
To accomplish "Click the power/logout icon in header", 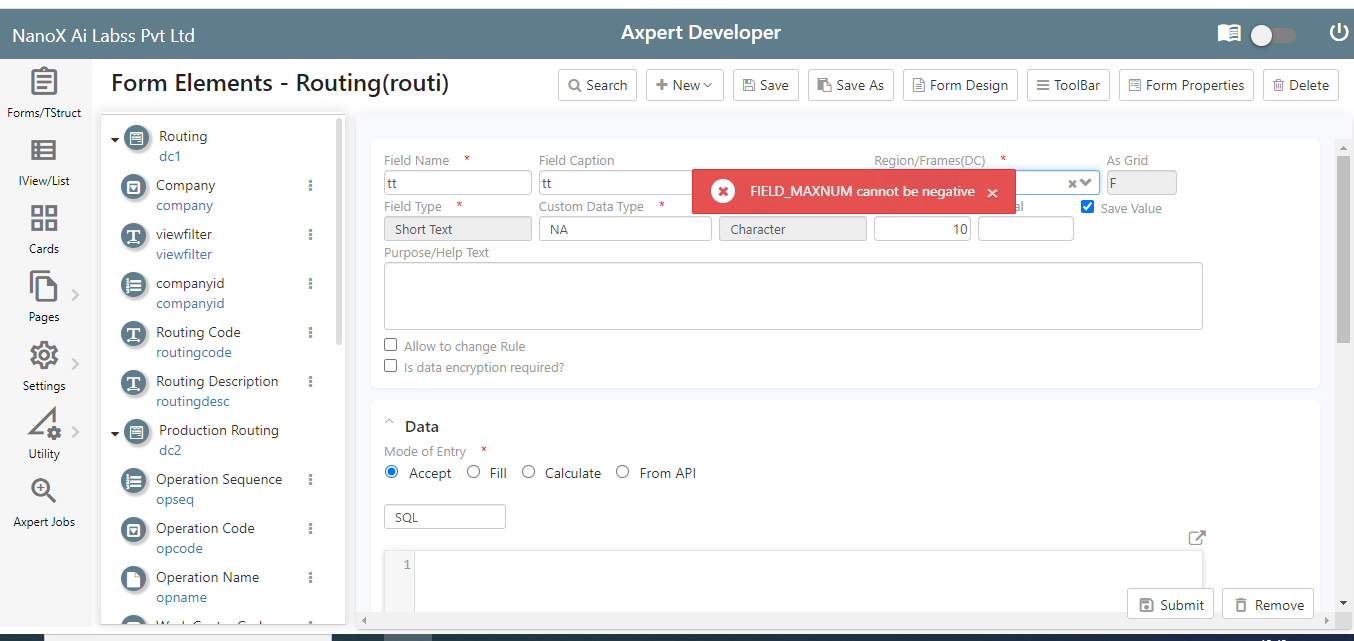I will click(x=1338, y=33).
